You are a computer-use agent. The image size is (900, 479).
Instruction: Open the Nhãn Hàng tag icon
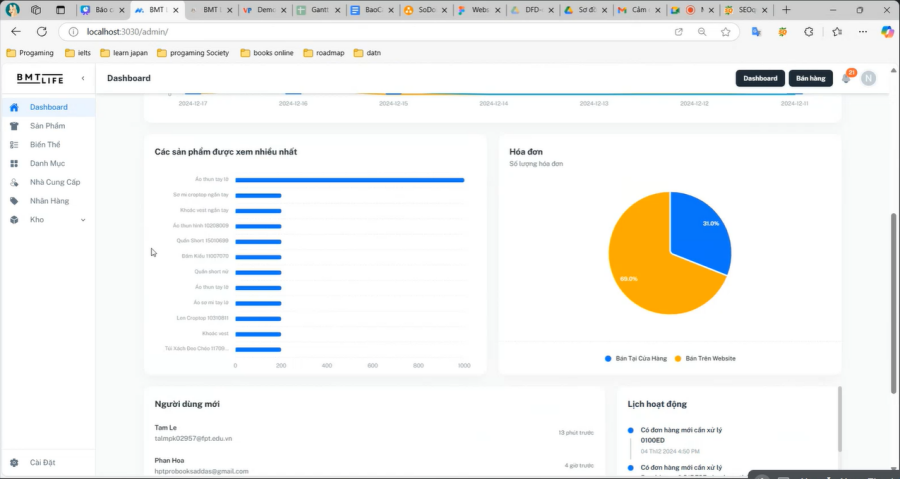pos(14,201)
